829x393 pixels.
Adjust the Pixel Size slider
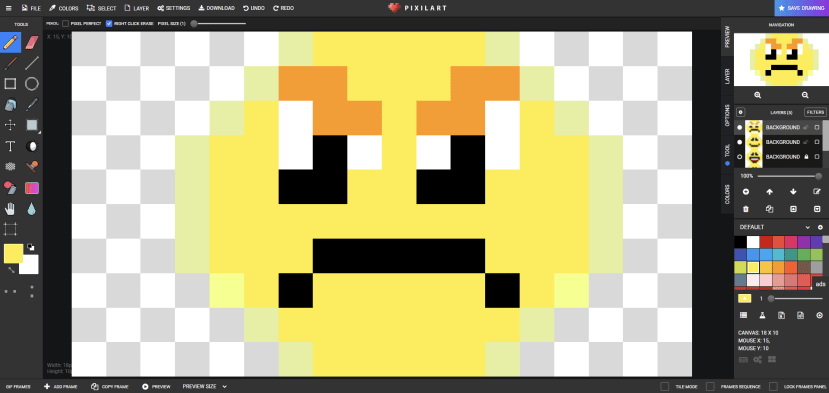[219, 23]
